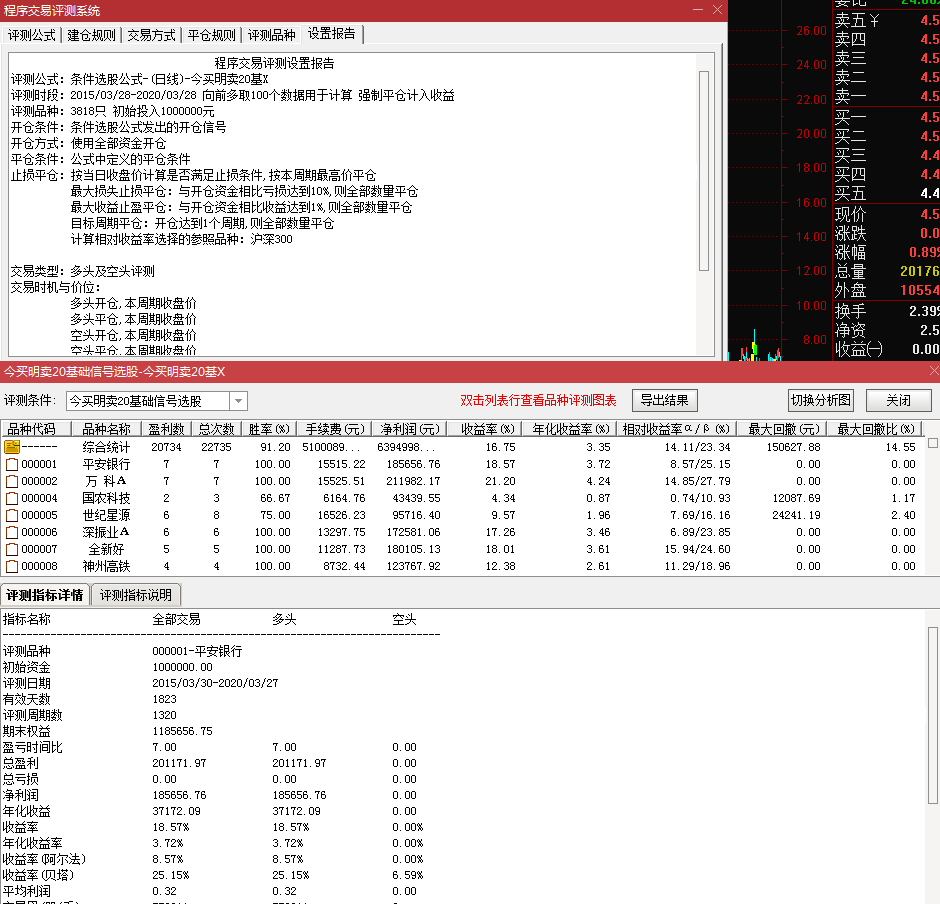Viewport: 940px width, 904px height.
Task: Click the results list scrollbar thumb
Action: (x=933, y=443)
